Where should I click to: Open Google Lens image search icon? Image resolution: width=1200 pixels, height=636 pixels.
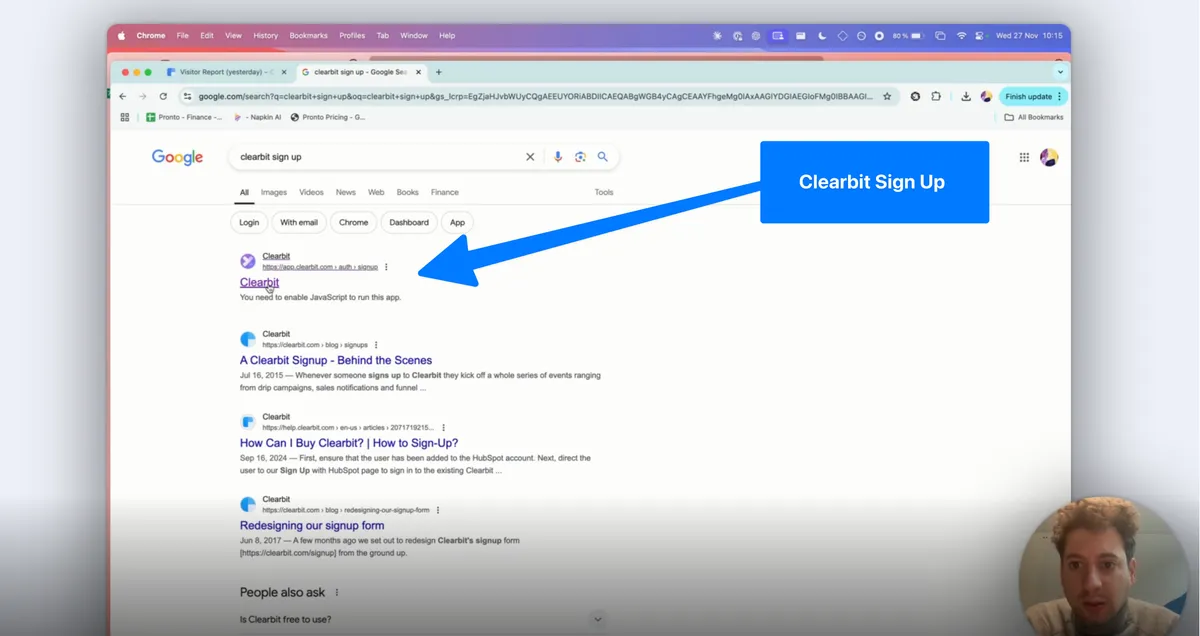tap(580, 157)
